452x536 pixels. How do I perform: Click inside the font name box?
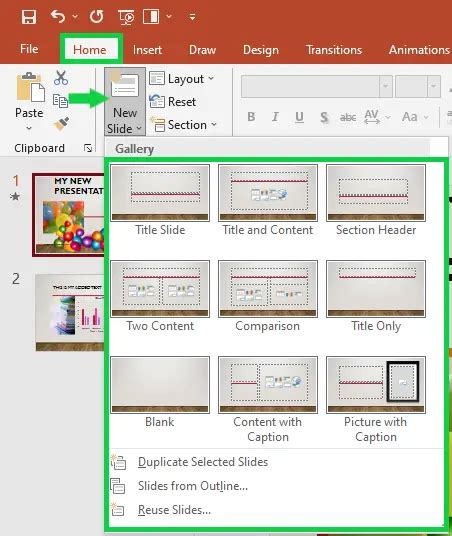[310, 86]
